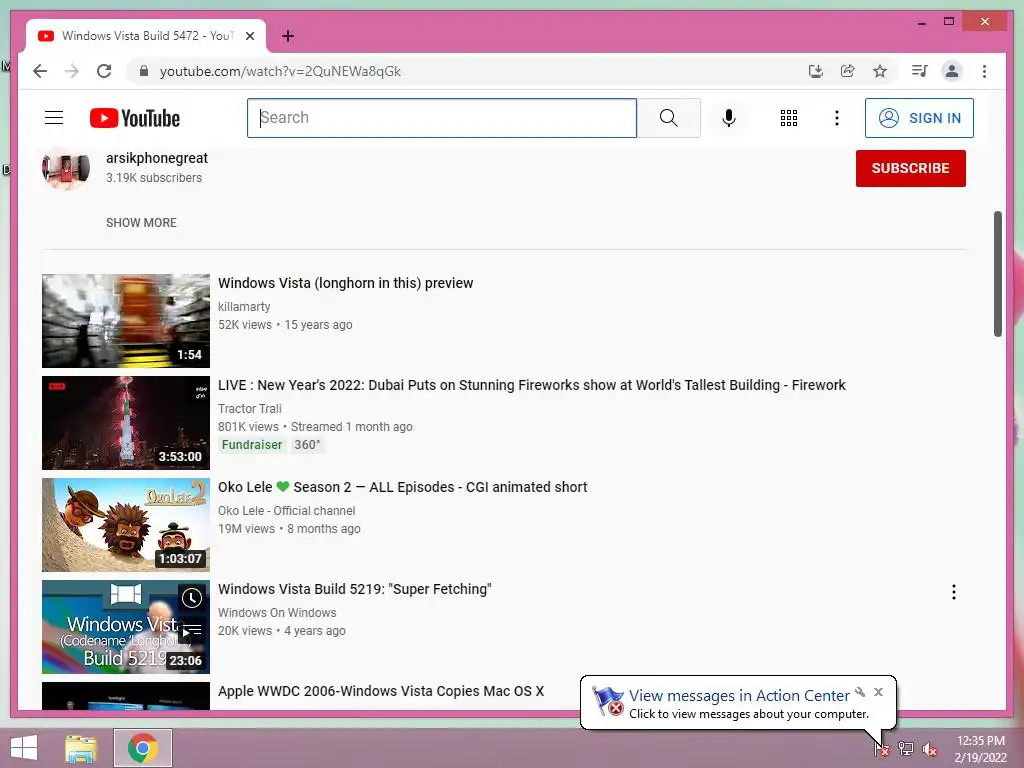Click the Fundraiser badge
This screenshot has width=1024, height=768.
click(251, 445)
